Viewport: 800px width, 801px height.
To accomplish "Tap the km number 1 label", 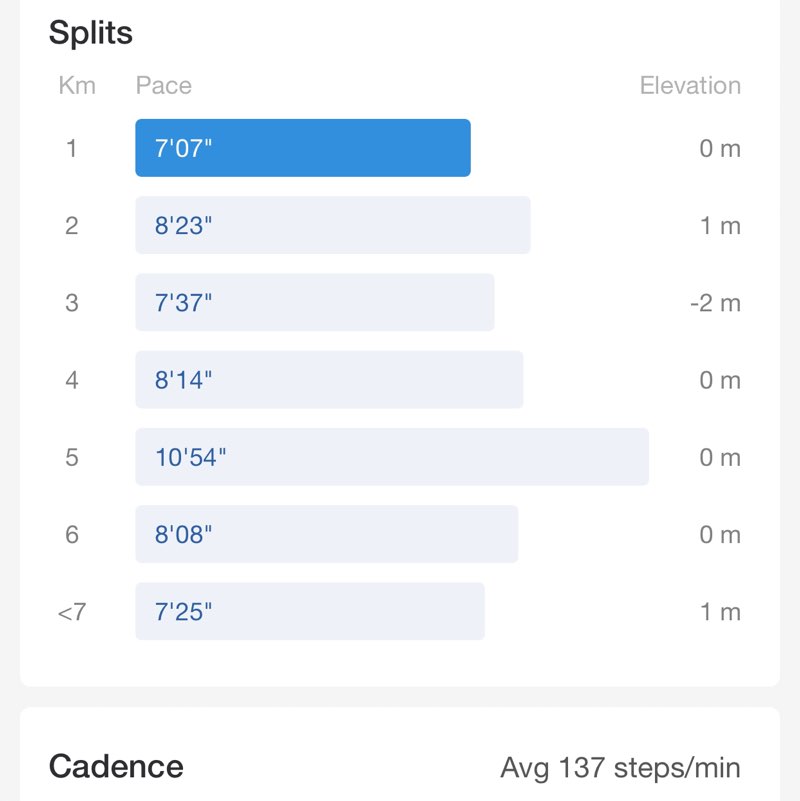I will 72,149.
